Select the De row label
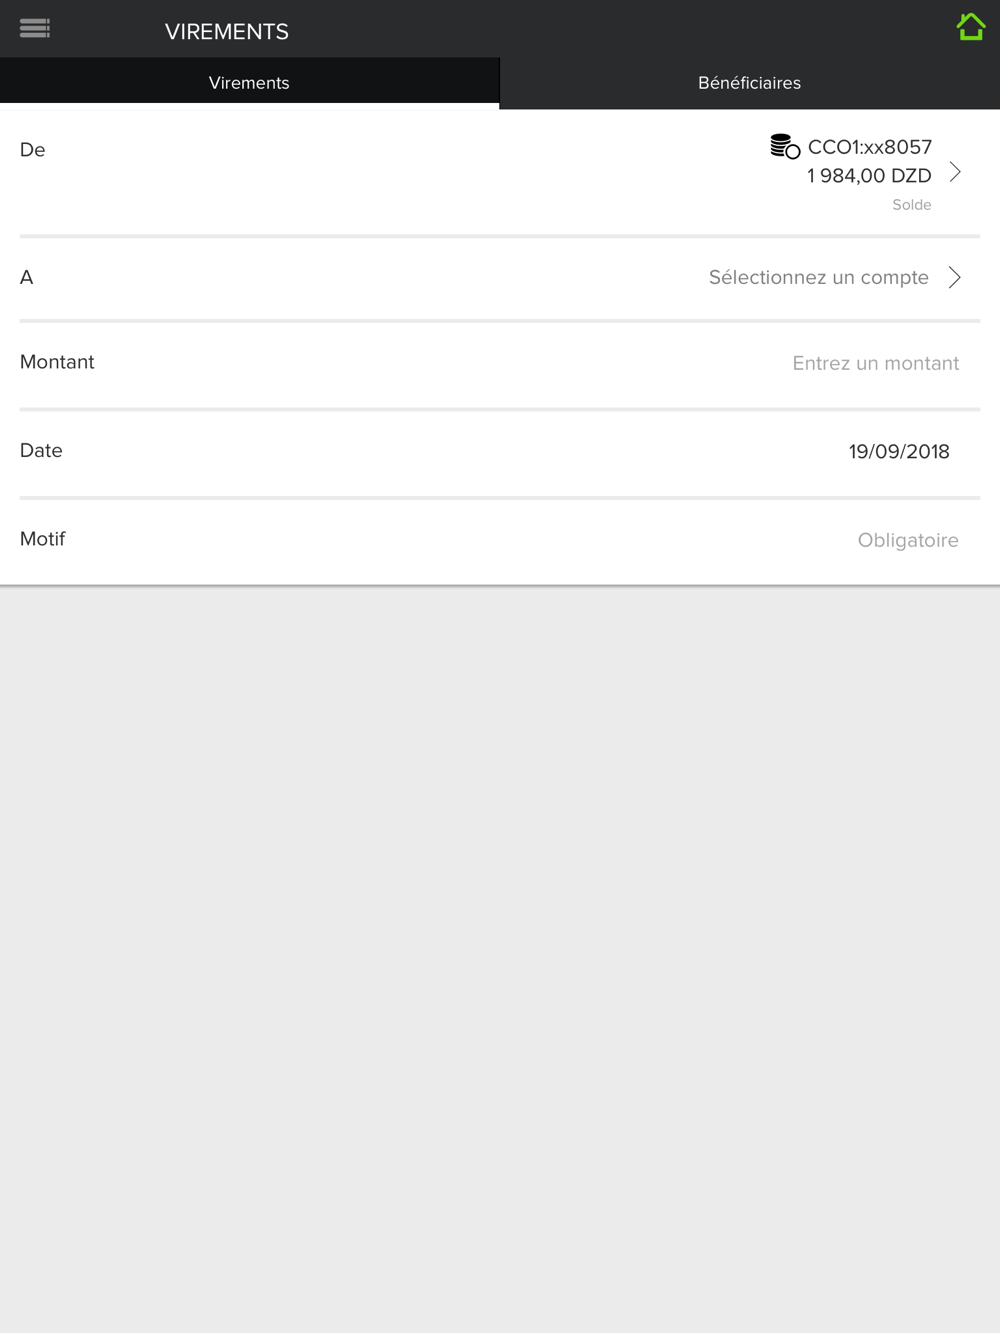This screenshot has width=1000, height=1333. pyautogui.click(x=33, y=150)
